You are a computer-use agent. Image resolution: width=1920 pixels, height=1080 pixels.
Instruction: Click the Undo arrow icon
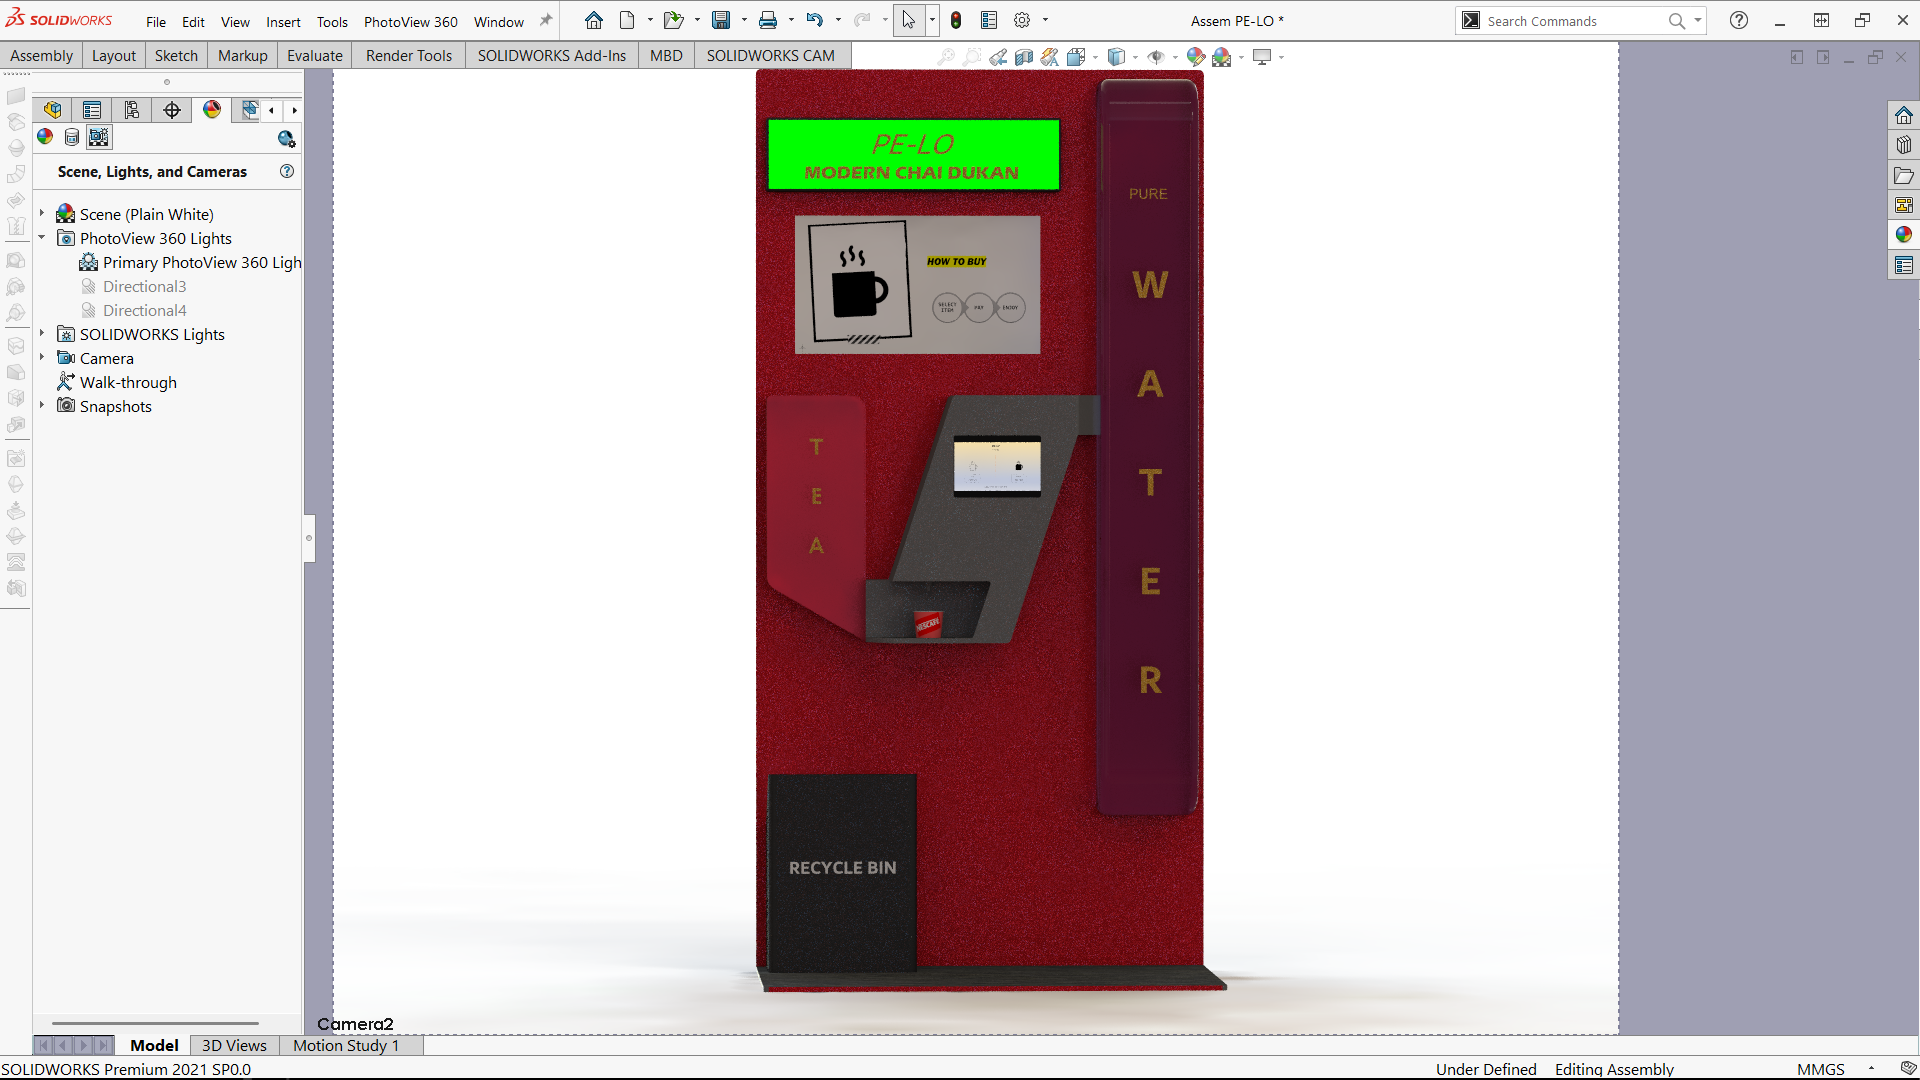815,20
